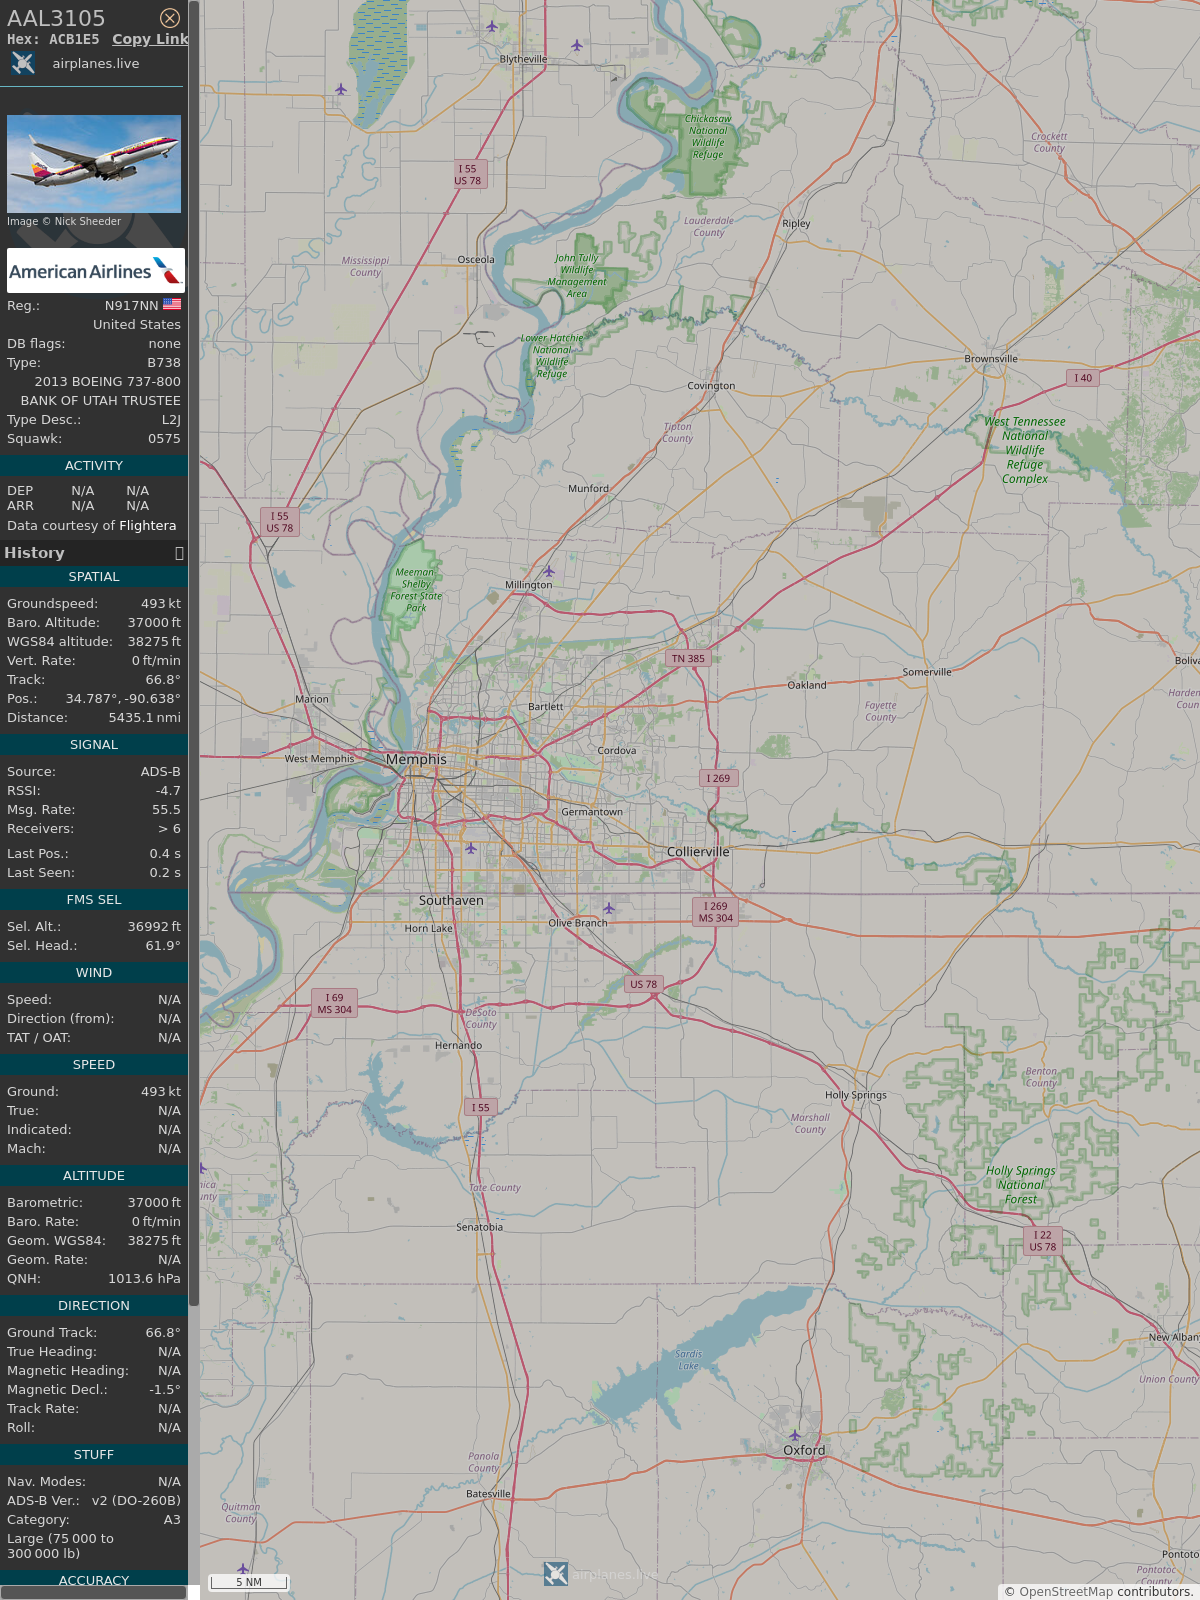Screen dimensions: 1200x1600
Task: Select aircraft icon near Millington
Action: pos(548,571)
